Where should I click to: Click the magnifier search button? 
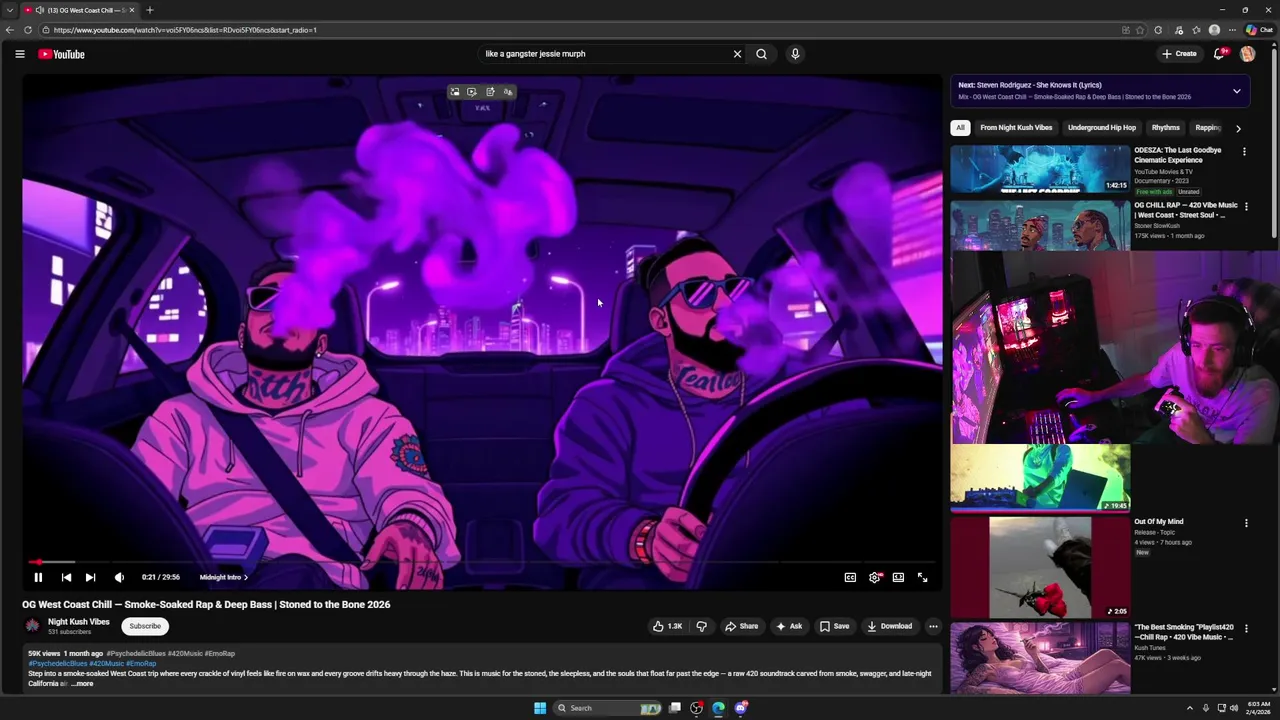click(762, 54)
